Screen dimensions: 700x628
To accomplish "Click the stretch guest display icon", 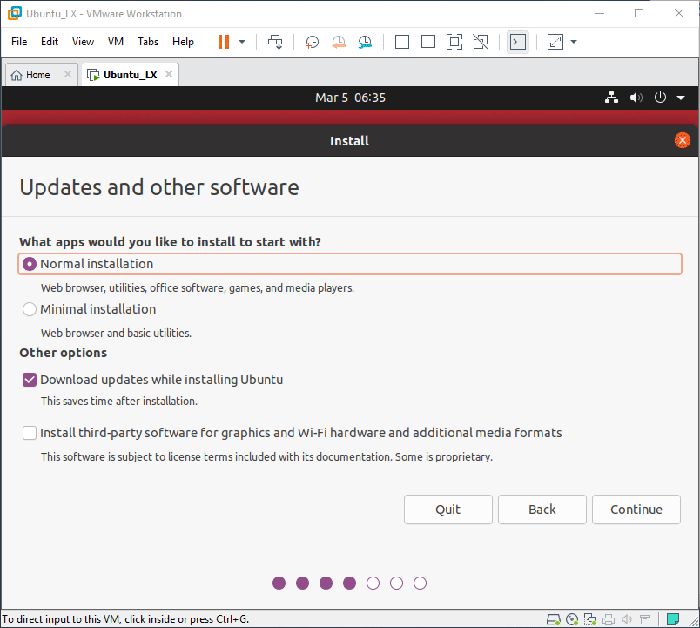I will coord(555,42).
